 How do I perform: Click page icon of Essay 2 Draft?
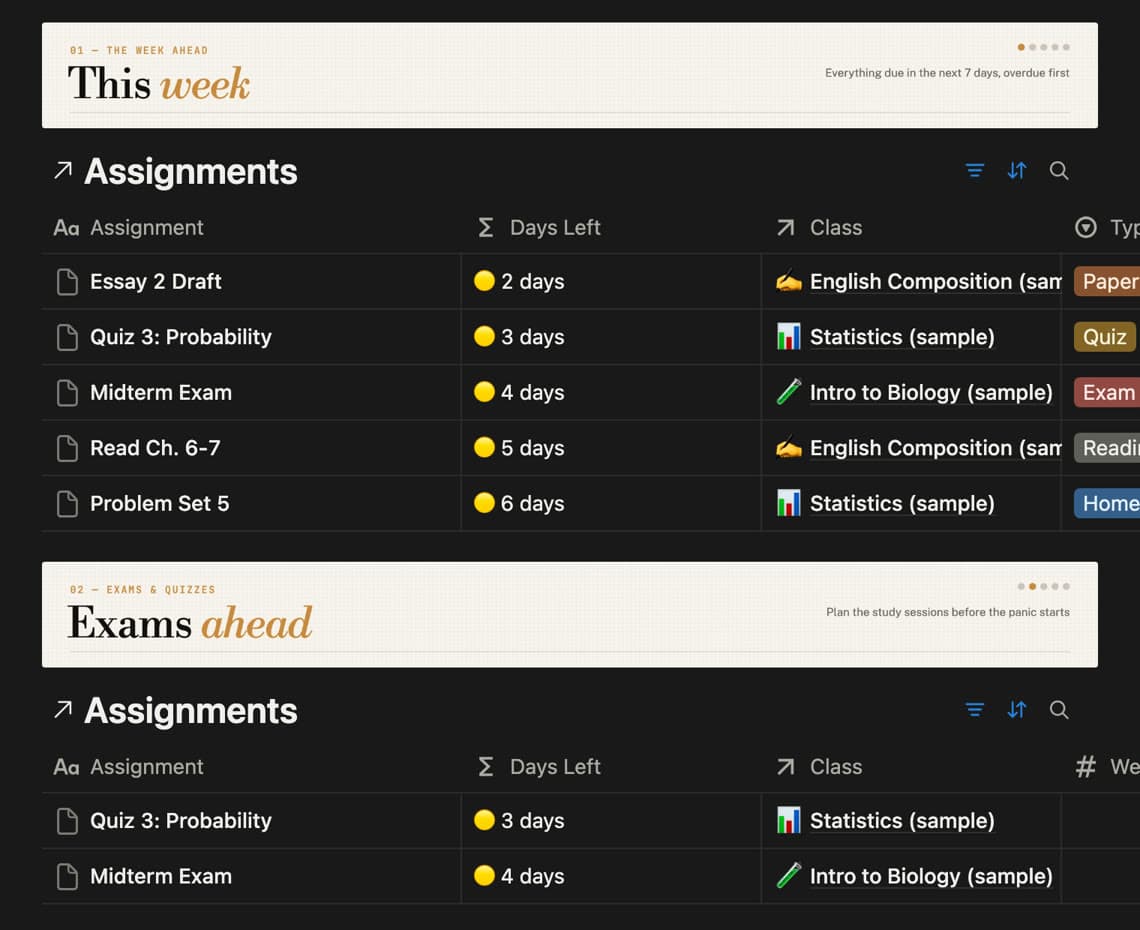pyautogui.click(x=67, y=281)
